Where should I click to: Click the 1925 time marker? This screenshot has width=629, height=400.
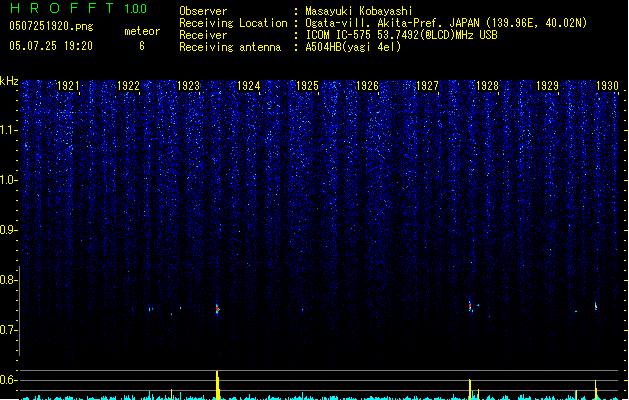coord(307,86)
